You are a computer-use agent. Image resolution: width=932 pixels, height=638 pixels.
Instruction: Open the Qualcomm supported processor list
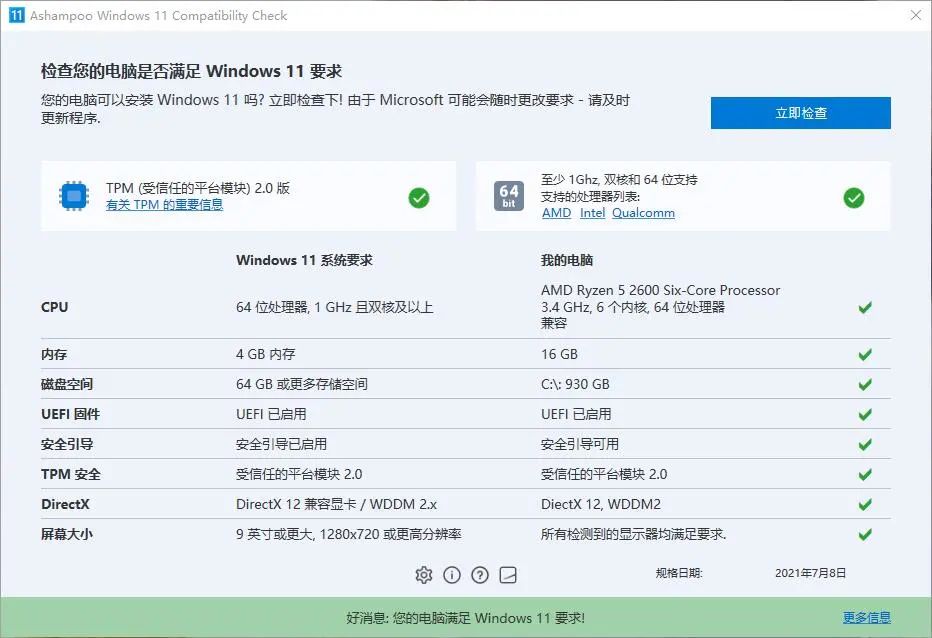tap(643, 212)
